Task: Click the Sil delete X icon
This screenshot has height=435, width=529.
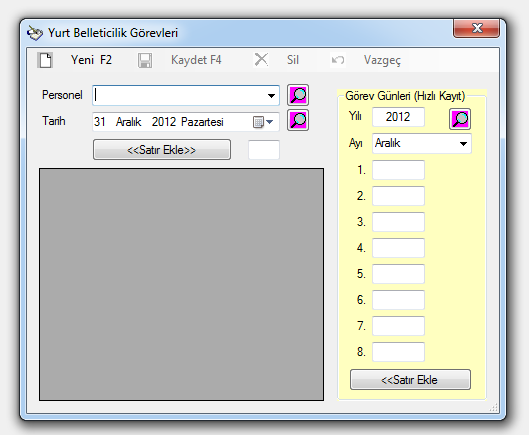Action: [x=261, y=60]
